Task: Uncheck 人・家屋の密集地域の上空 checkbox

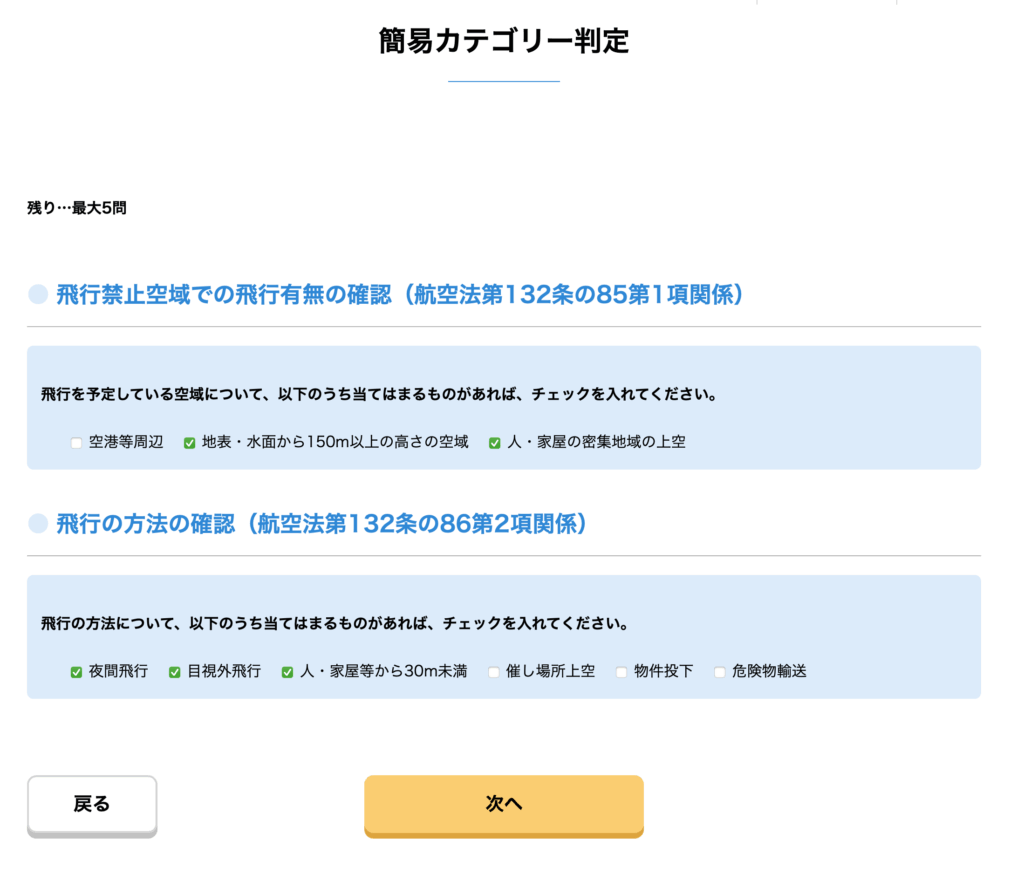Action: click(x=494, y=443)
